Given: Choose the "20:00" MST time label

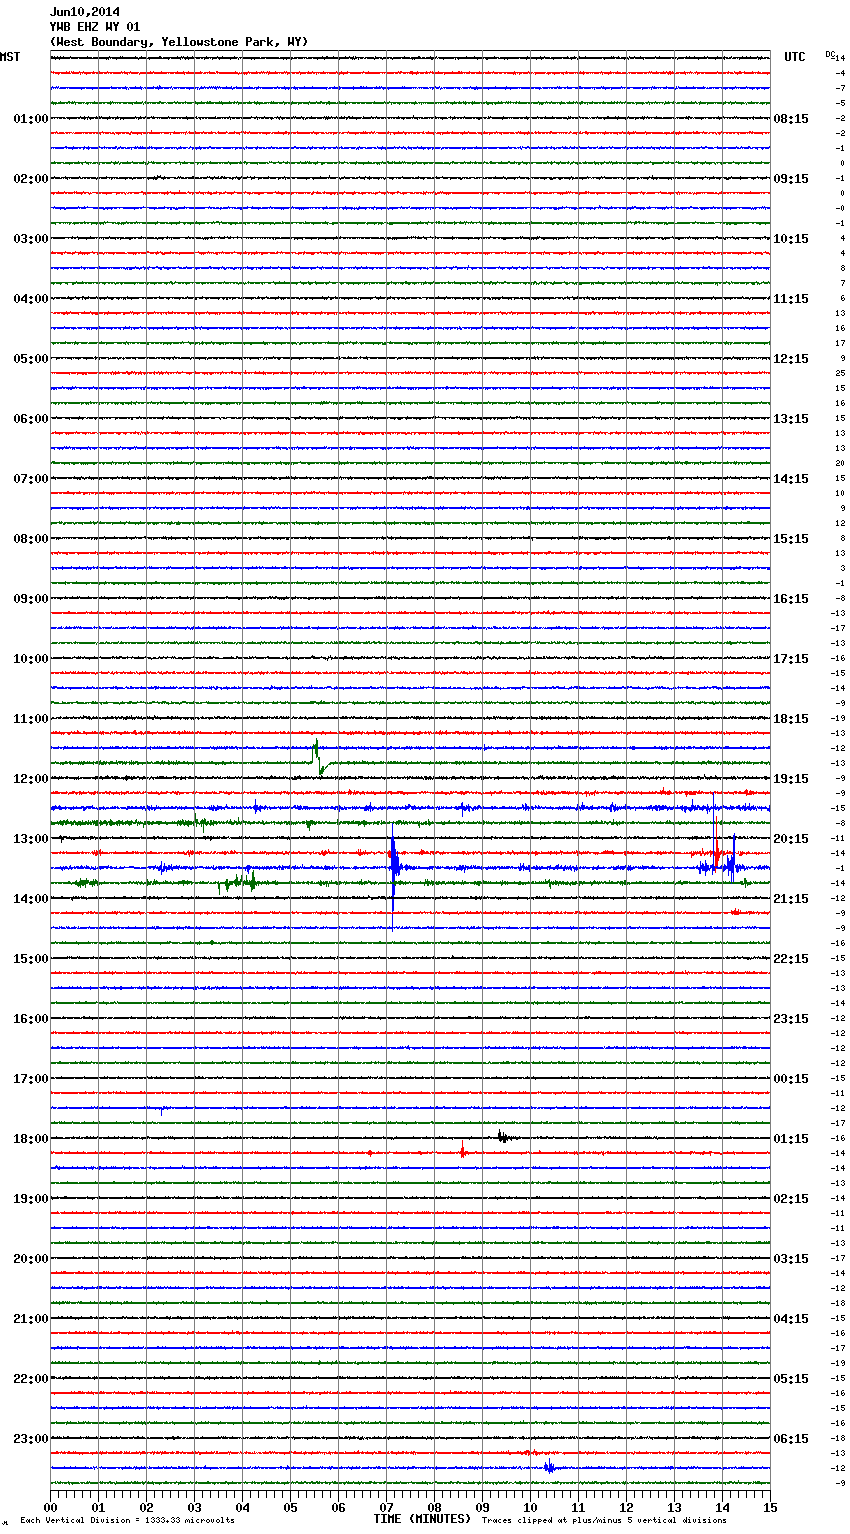Looking at the screenshot, I should 30,1259.
